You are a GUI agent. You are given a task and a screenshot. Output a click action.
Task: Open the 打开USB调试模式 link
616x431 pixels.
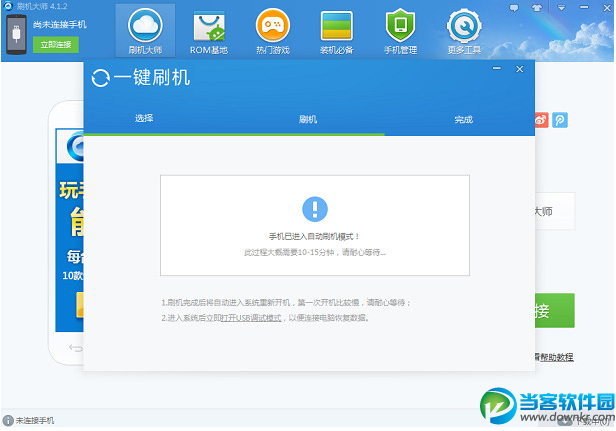(x=251, y=318)
